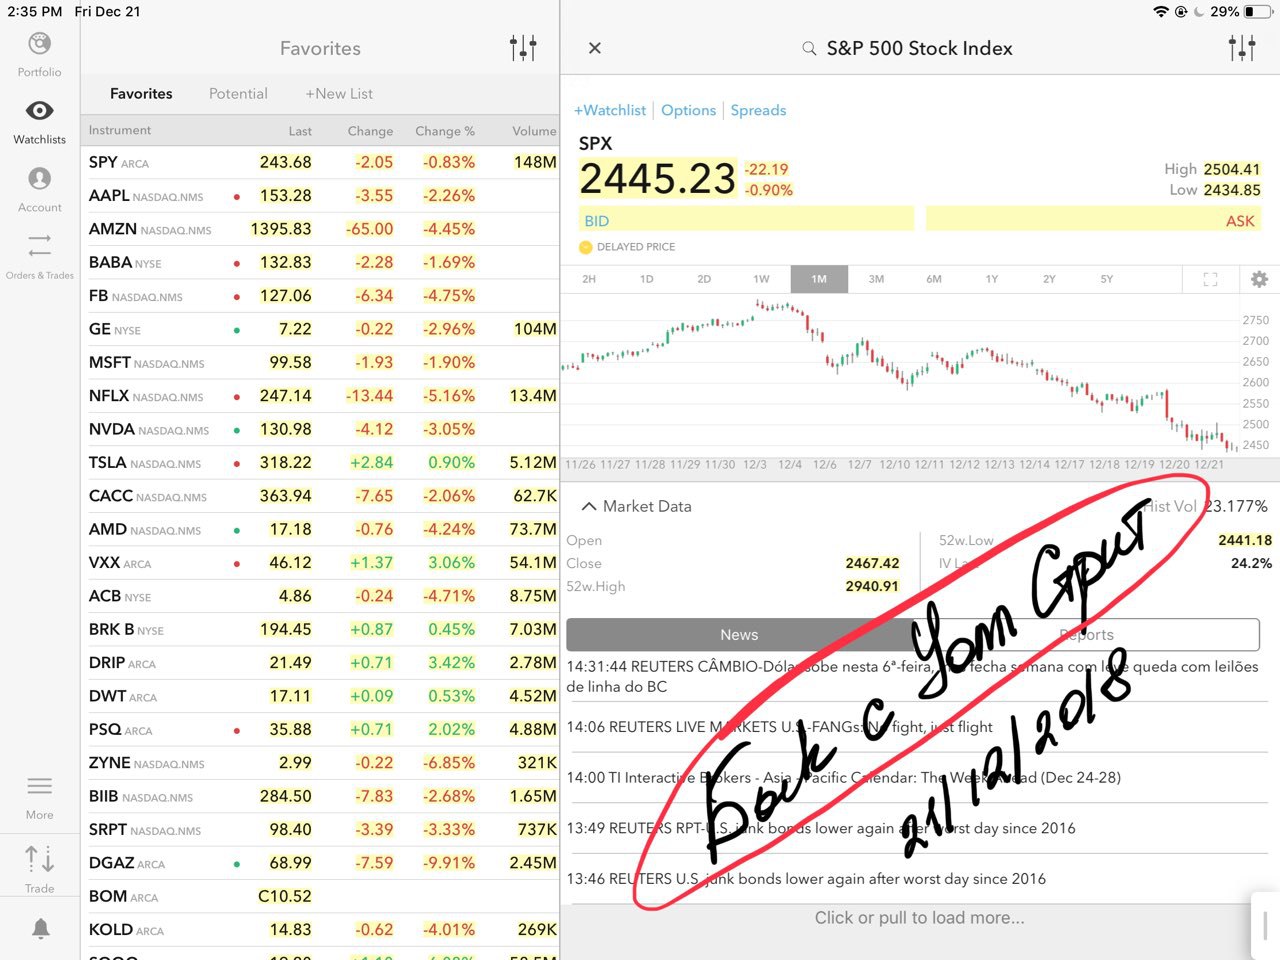This screenshot has width=1280, height=960.
Task: Switch to the Potential list tab
Action: click(x=238, y=93)
